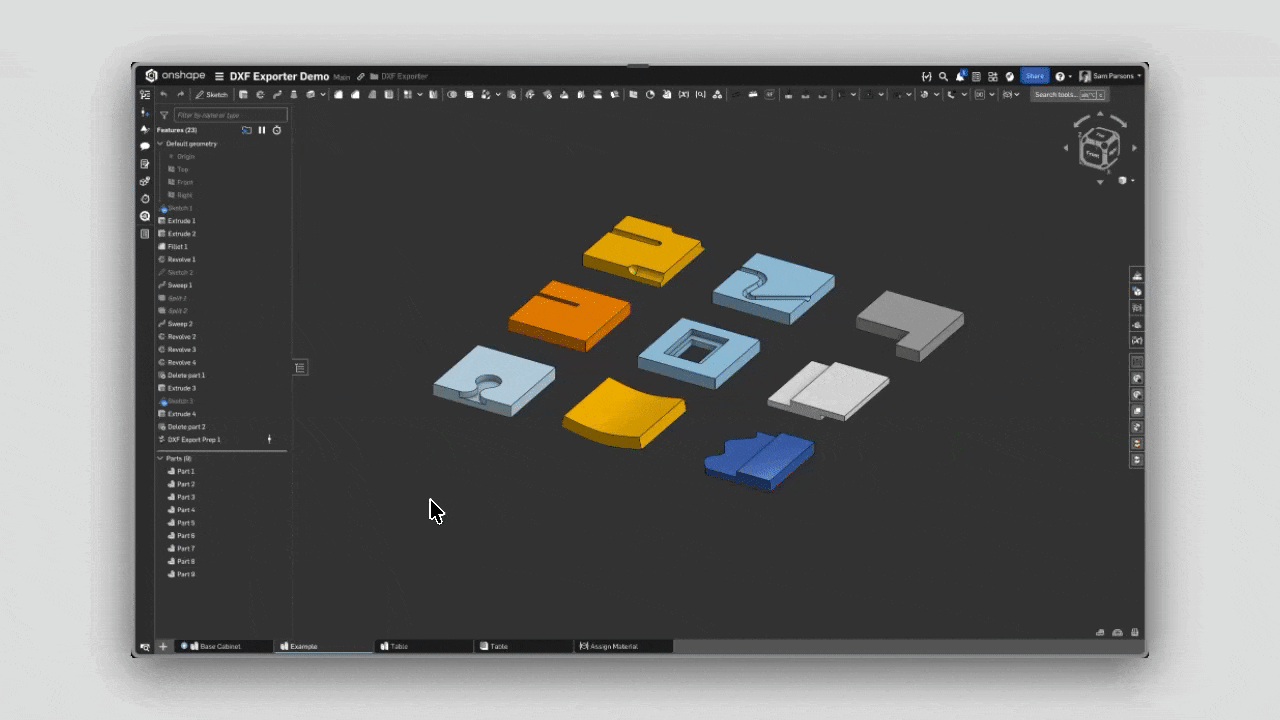Open Sam Parsons account menu
This screenshot has width=1280, height=720.
click(1110, 76)
